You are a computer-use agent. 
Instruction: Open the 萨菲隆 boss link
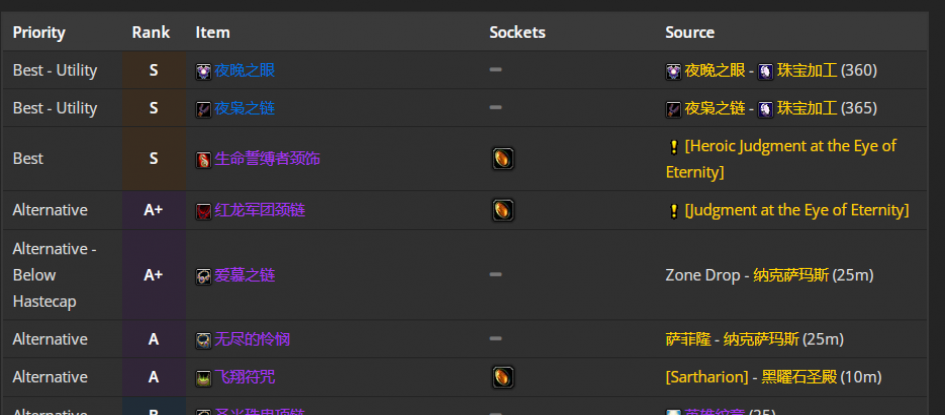(688, 340)
